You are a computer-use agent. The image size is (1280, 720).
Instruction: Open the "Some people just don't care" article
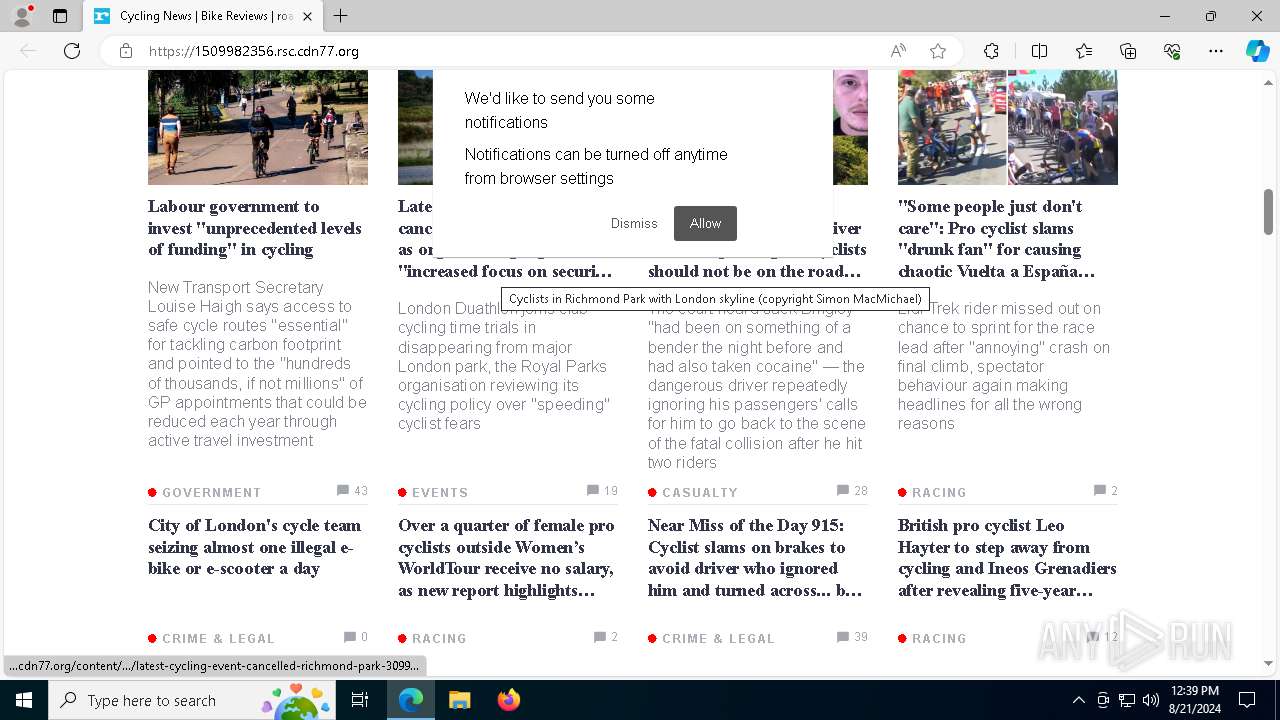pos(997,239)
